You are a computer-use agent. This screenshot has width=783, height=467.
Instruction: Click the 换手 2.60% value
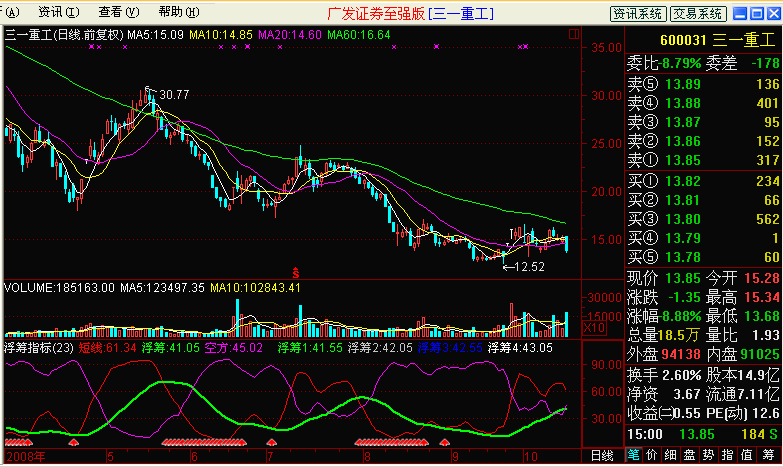coord(682,375)
